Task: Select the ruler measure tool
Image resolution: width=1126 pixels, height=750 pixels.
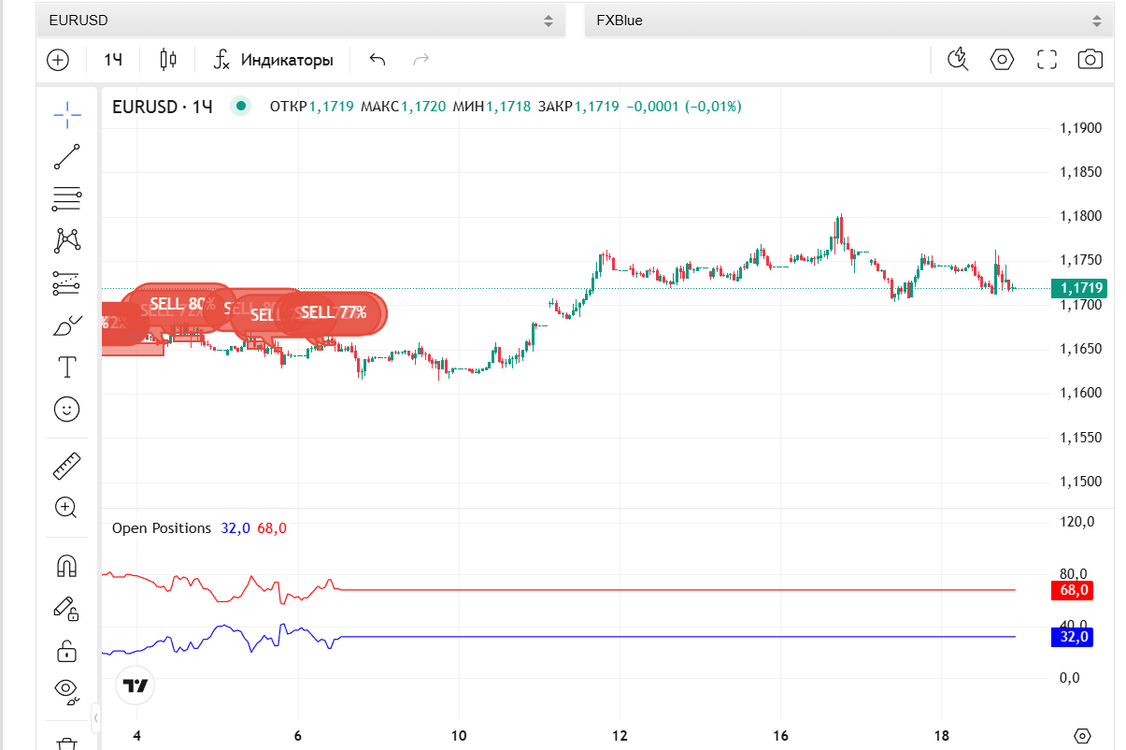Action: click(x=67, y=466)
